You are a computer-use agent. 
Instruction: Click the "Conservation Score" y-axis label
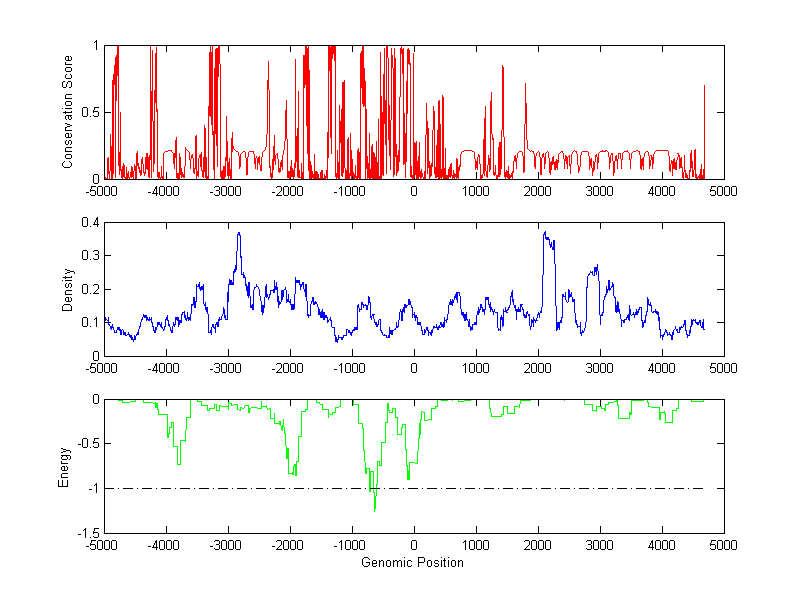coord(68,112)
